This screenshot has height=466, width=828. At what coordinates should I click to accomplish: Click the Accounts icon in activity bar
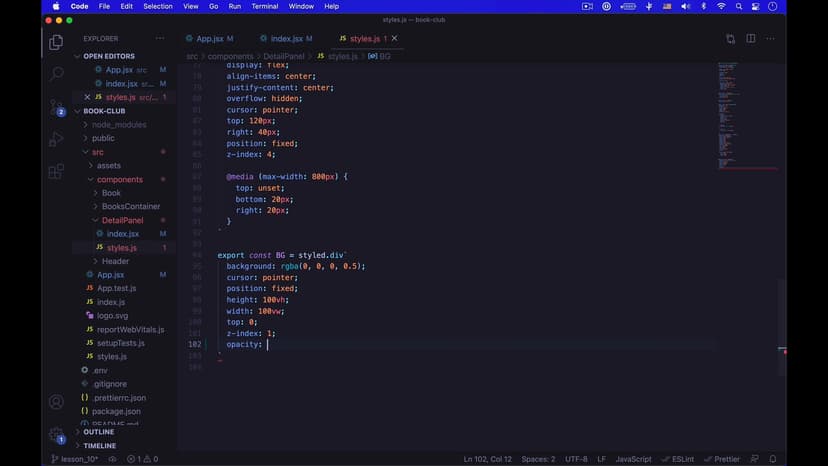tap(56, 402)
